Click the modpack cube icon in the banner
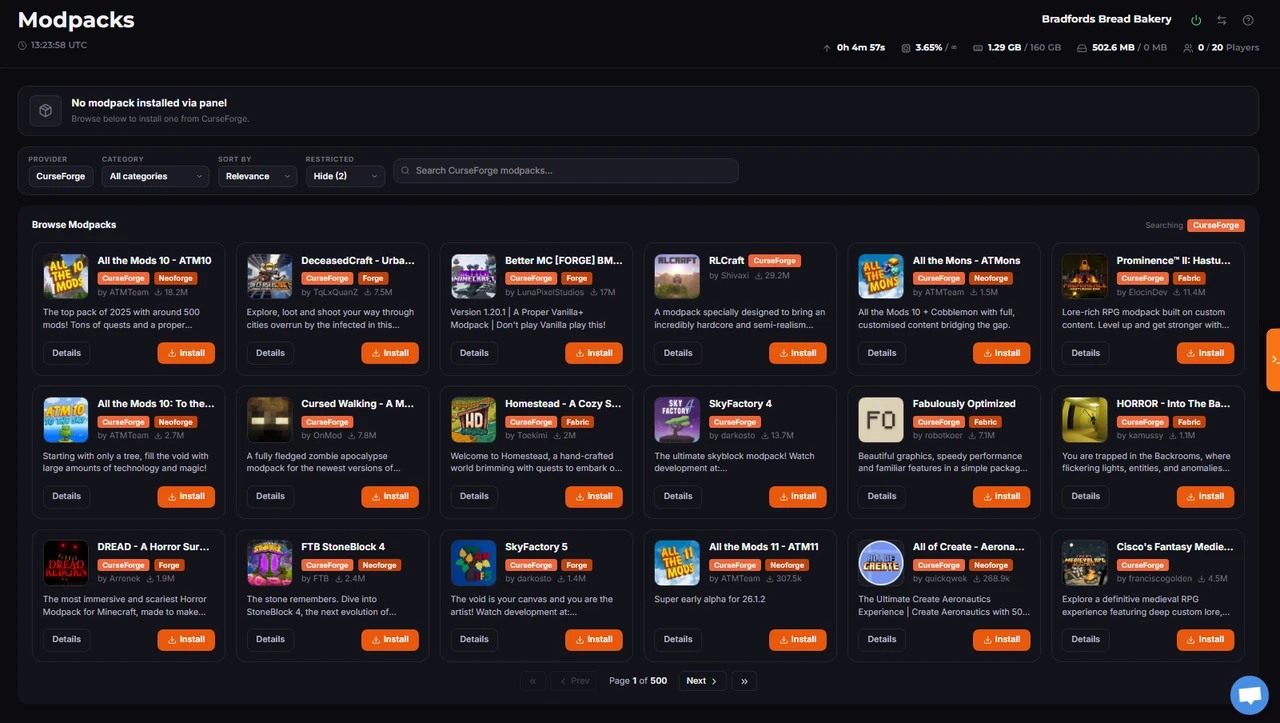The image size is (1280, 723). pos(46,110)
